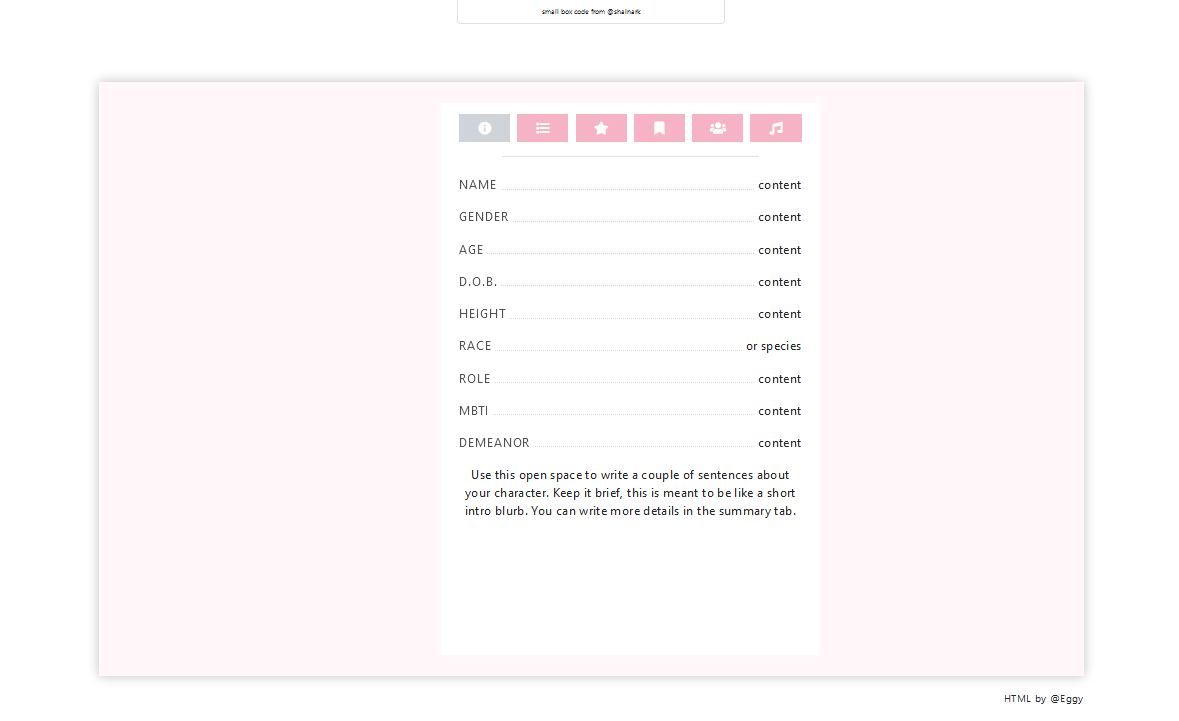Select the star tab icon

601,127
